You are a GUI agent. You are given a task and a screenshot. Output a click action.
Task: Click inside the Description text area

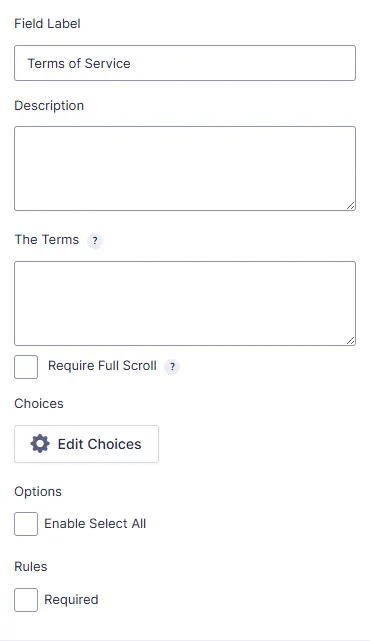[x=185, y=168]
